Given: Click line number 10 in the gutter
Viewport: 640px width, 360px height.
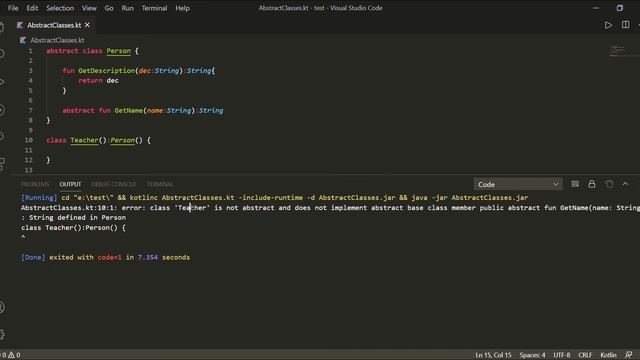Looking at the screenshot, I should pos(29,140).
